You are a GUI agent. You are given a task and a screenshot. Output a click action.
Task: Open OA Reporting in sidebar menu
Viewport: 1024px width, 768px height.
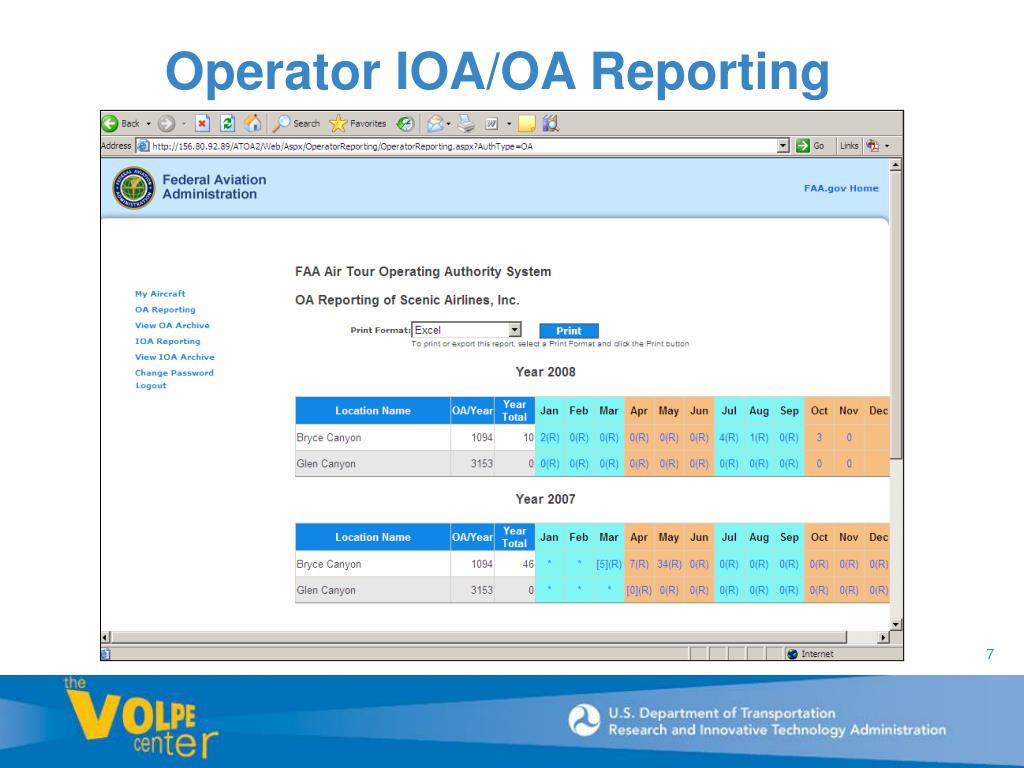[x=165, y=310]
